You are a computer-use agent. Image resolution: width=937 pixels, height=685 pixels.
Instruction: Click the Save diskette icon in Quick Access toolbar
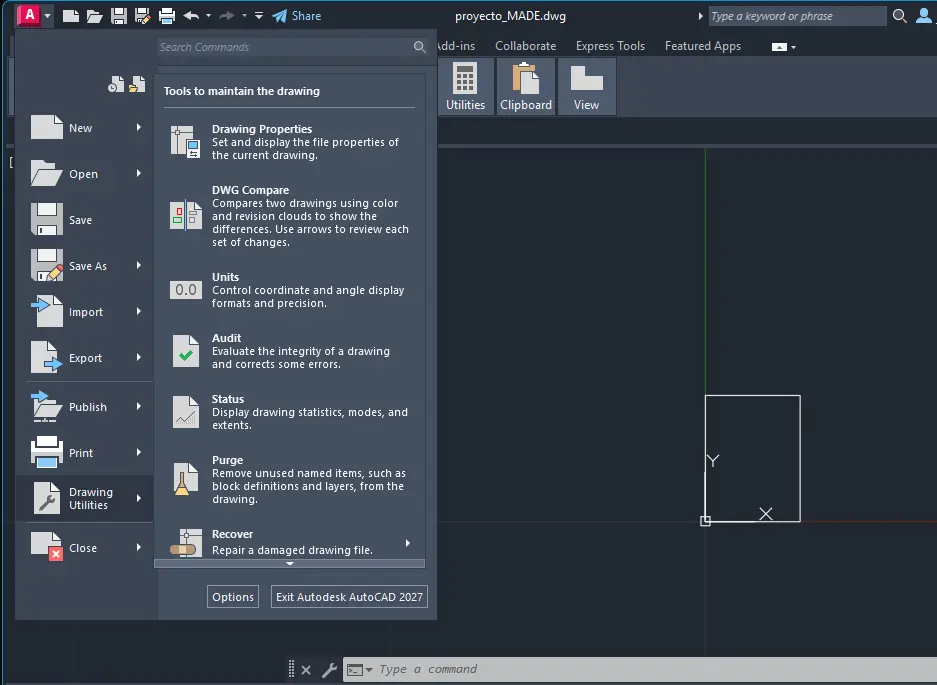click(x=119, y=16)
